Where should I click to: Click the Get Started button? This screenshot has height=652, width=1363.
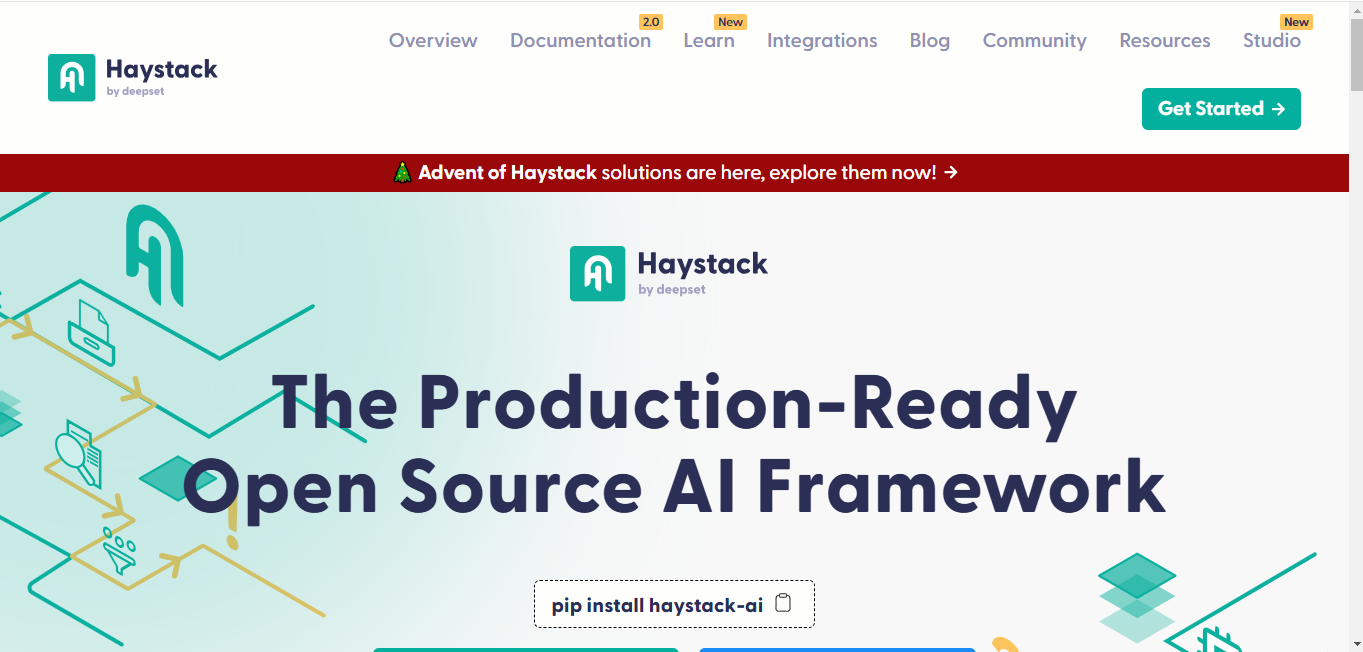(x=1221, y=109)
